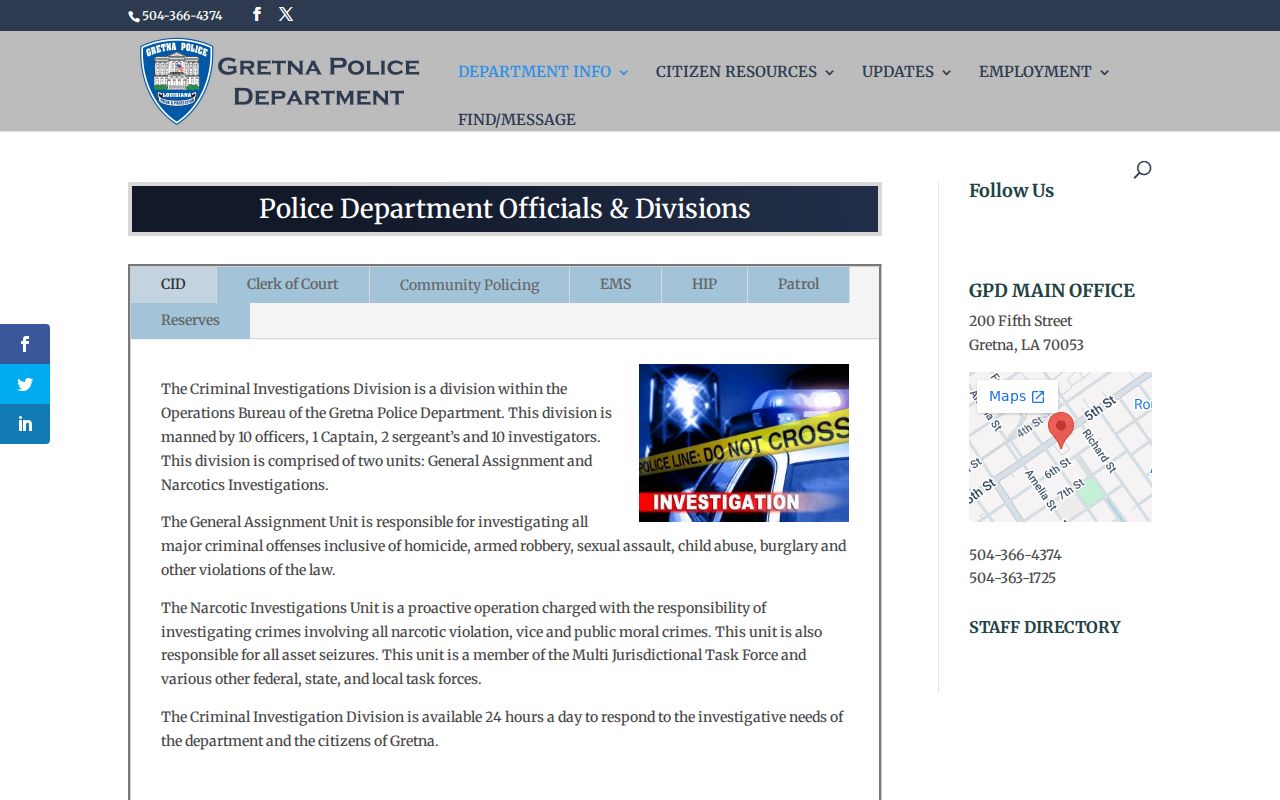Click the sidebar number 504-363-1725
This screenshot has width=1280, height=800.
(1012, 578)
